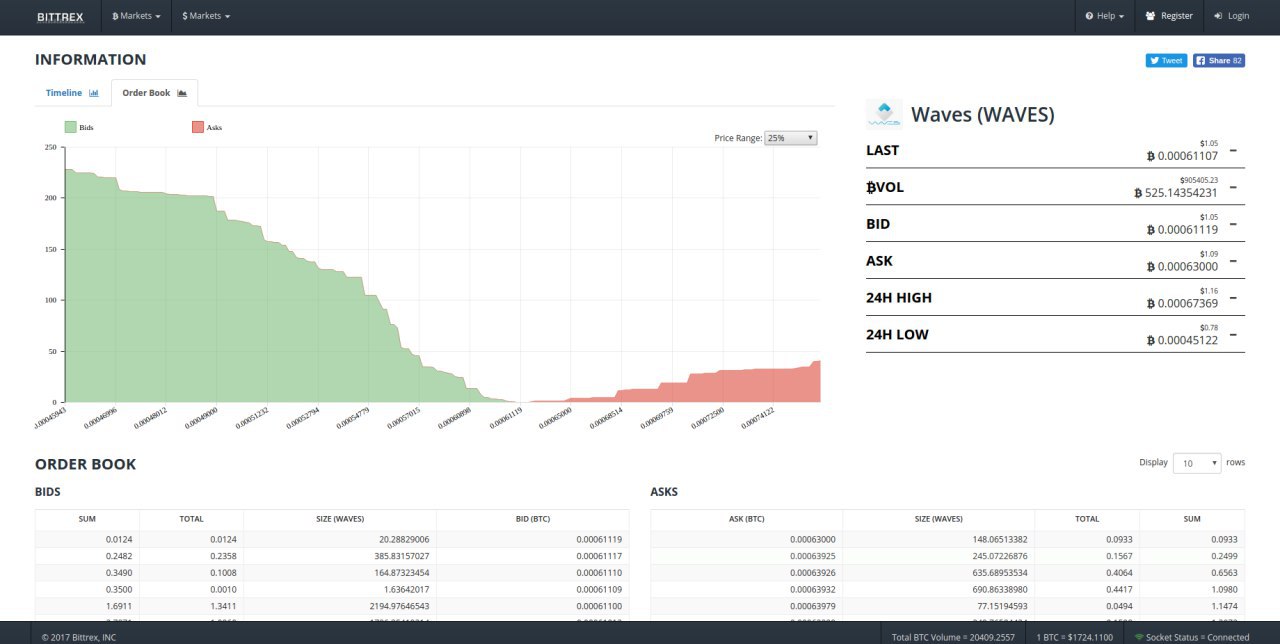
Task: Collapse the BID row minus icon
Action: tap(1233, 224)
